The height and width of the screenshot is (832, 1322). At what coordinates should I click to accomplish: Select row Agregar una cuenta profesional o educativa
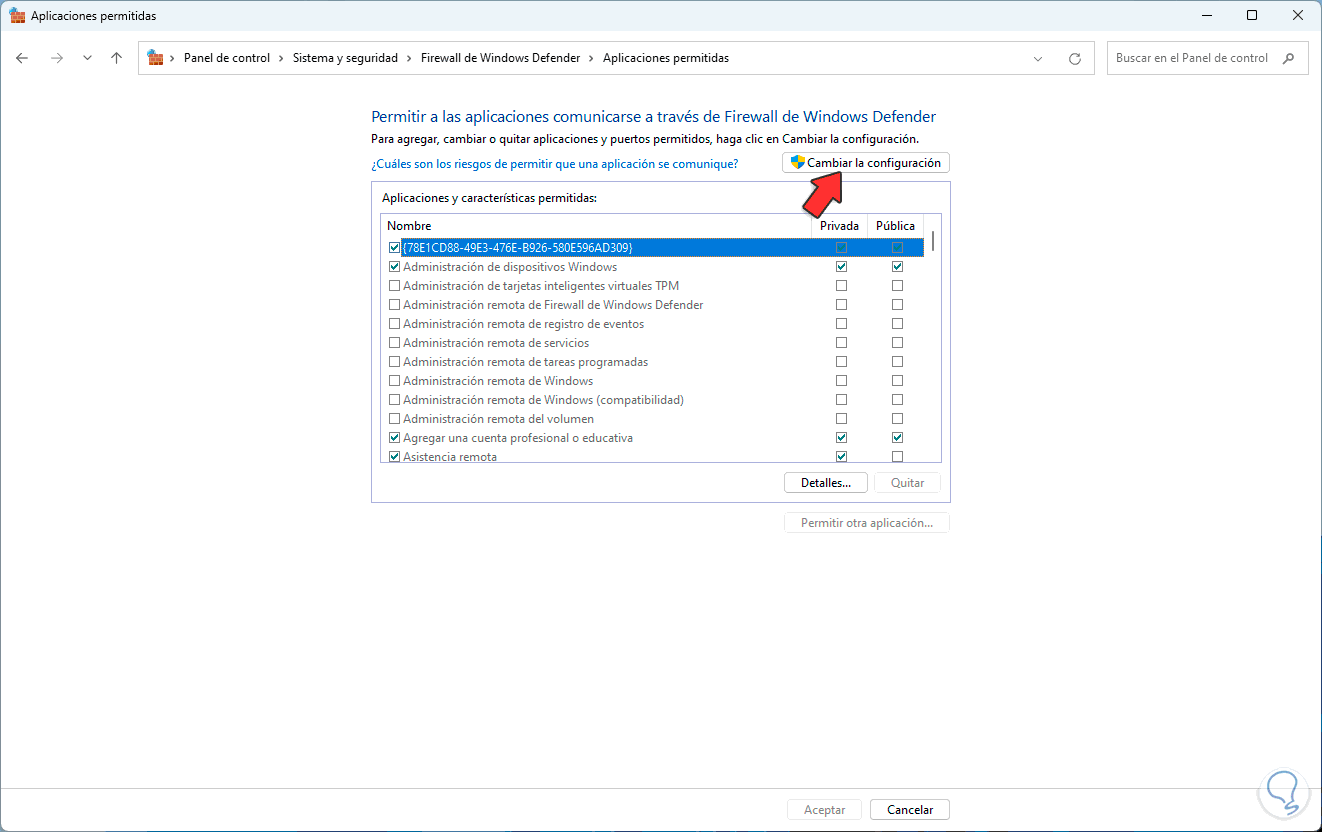coord(518,438)
